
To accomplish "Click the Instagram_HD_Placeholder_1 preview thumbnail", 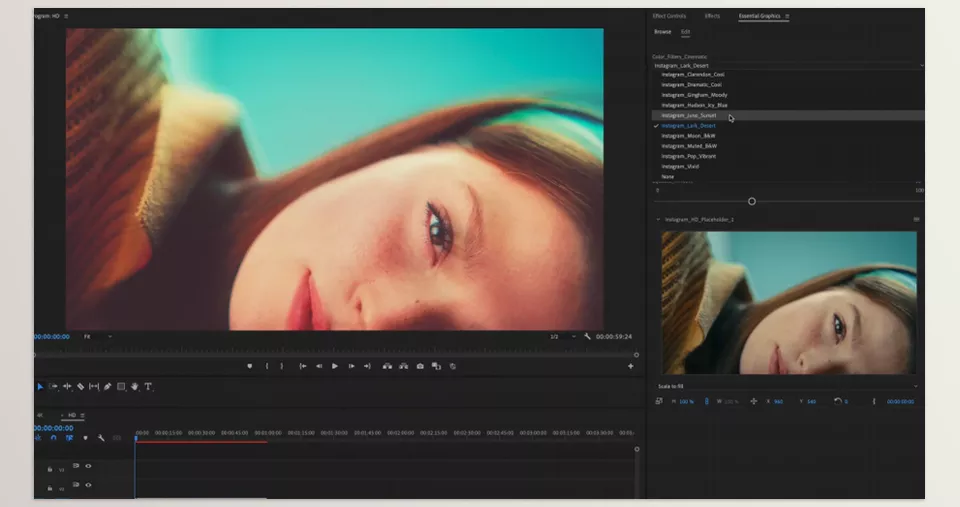I will pyautogui.click(x=789, y=302).
